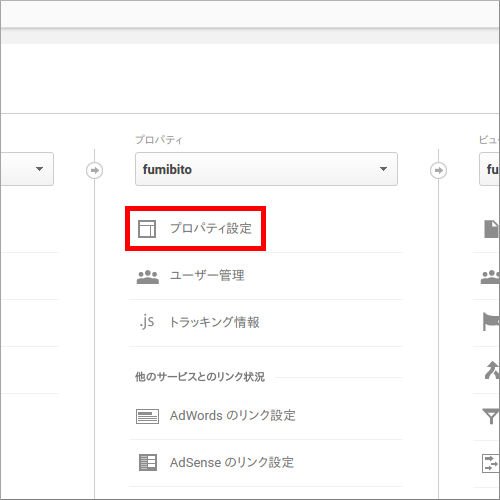500x500 pixels.
Task: Click the AdWords link icon
Action: tap(147, 416)
